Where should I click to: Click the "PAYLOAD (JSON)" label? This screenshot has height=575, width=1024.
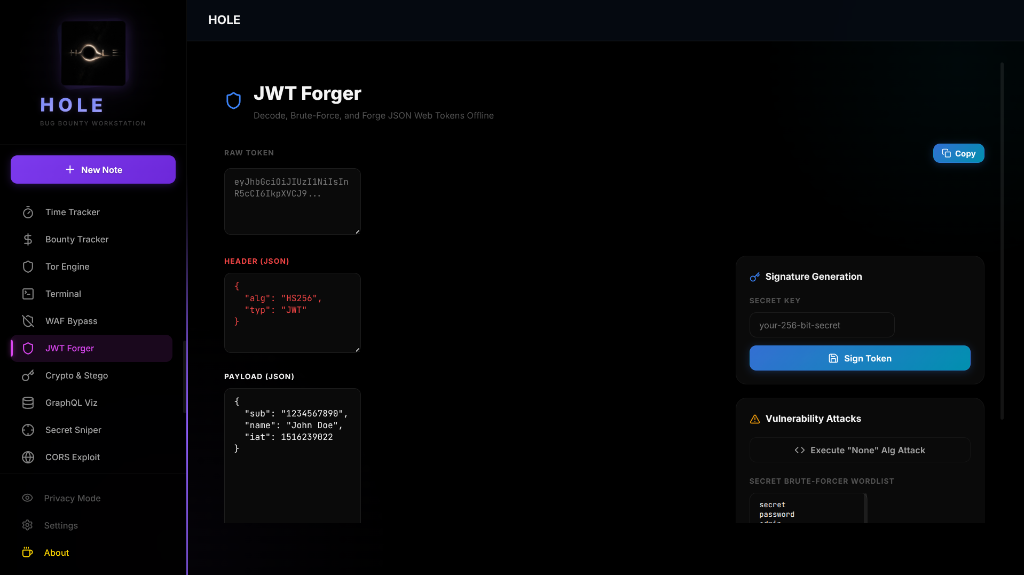coord(259,376)
